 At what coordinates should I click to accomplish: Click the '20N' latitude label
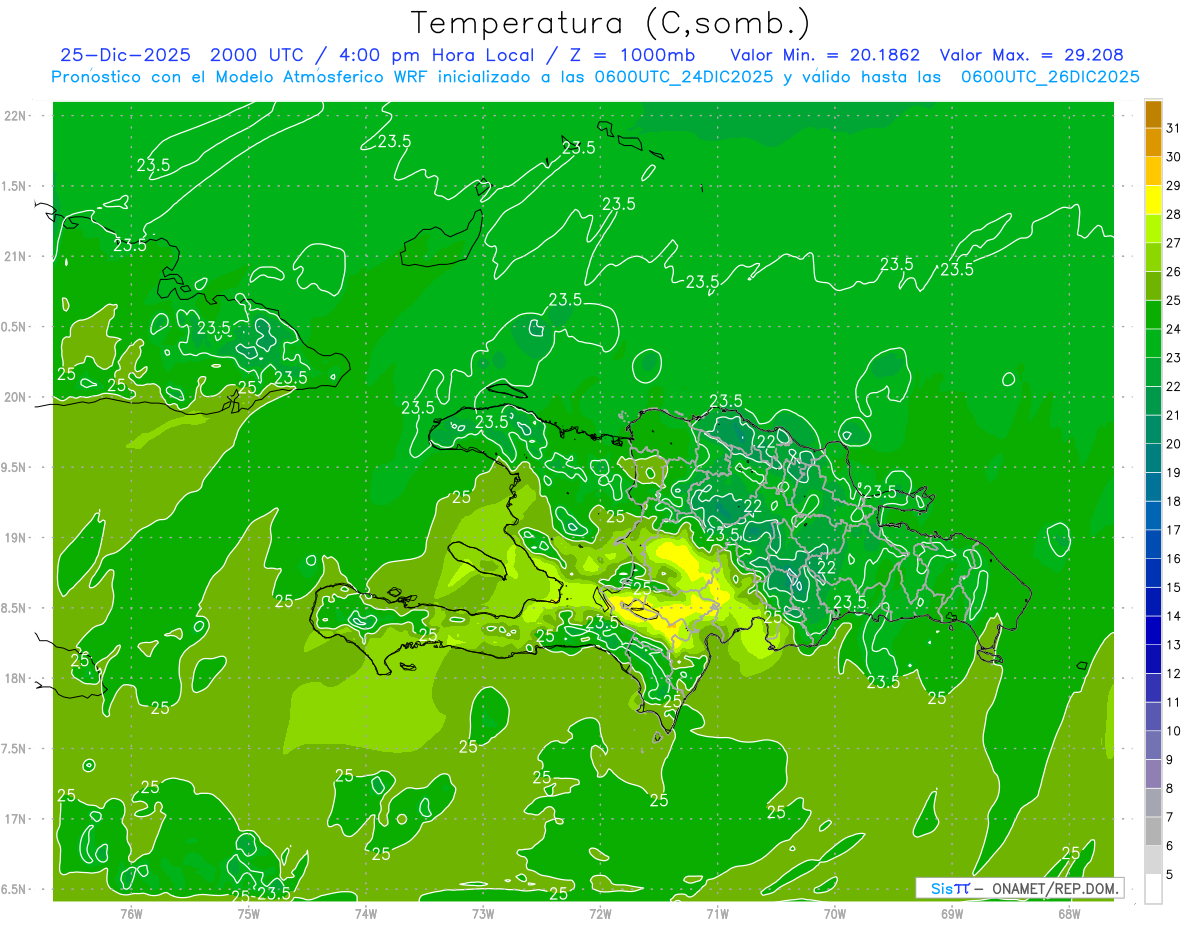pyautogui.click(x=15, y=397)
